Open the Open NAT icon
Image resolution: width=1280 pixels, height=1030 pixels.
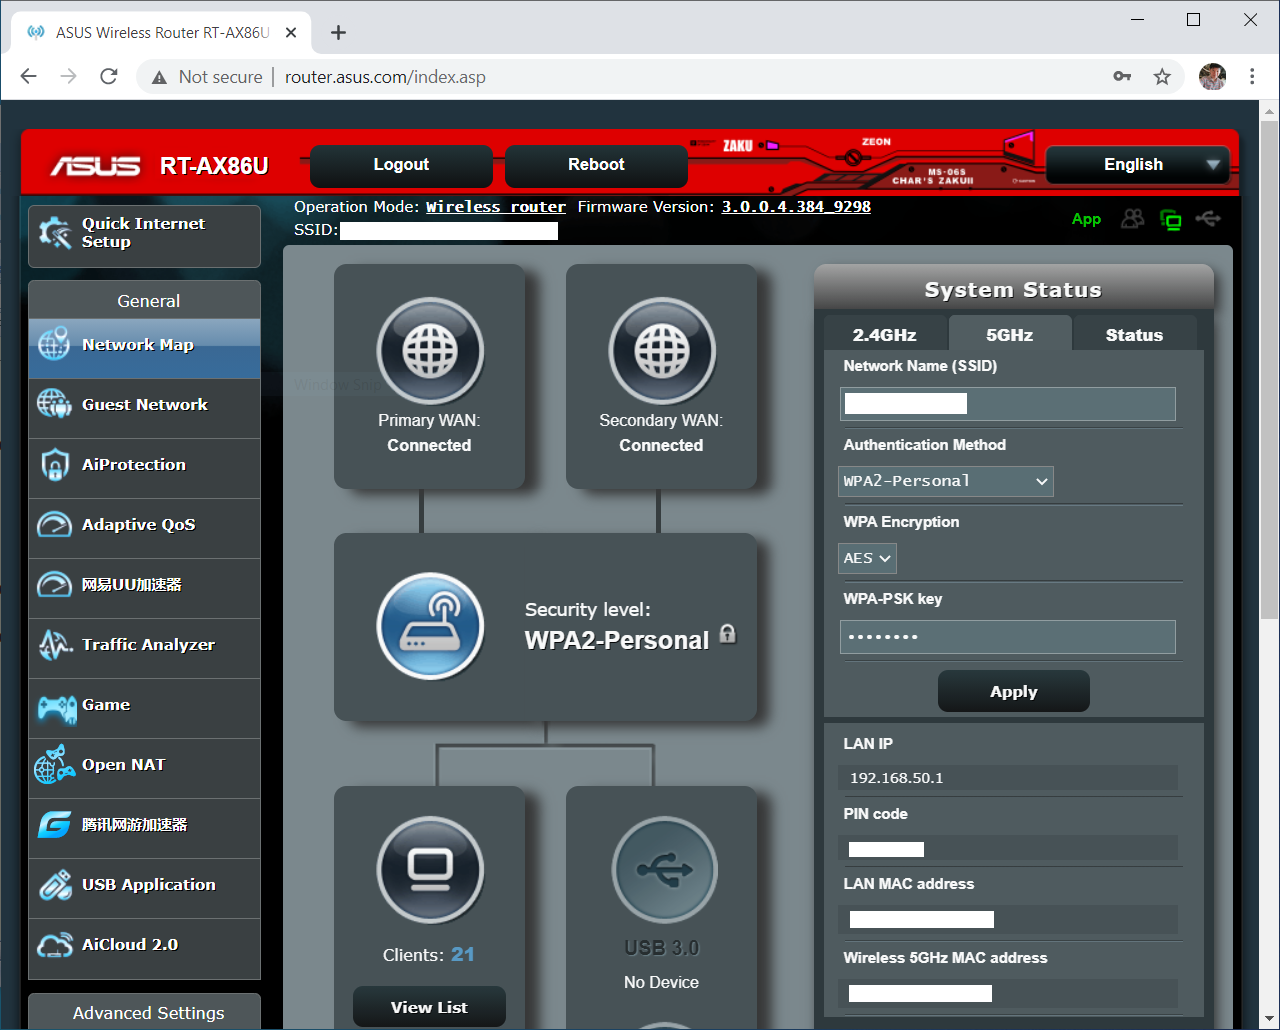click(x=54, y=764)
